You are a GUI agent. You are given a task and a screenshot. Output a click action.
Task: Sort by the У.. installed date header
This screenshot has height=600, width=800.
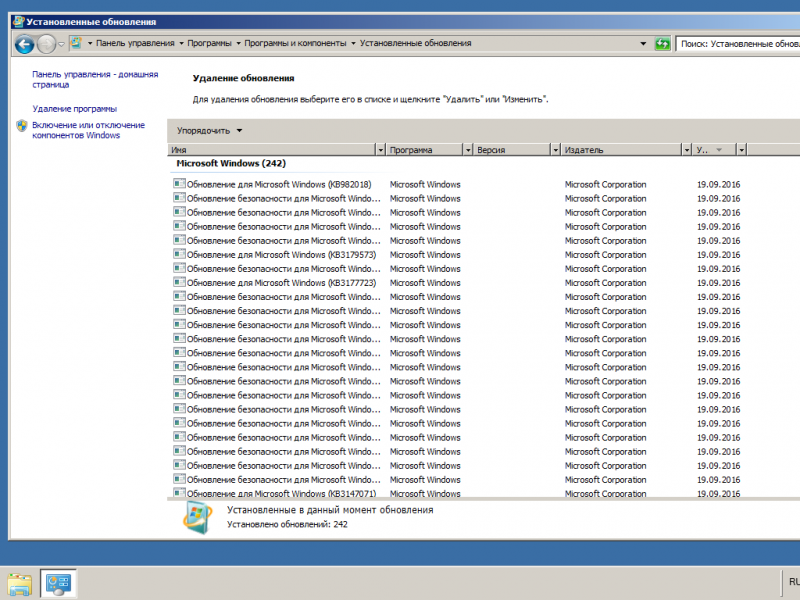pyautogui.click(x=715, y=150)
